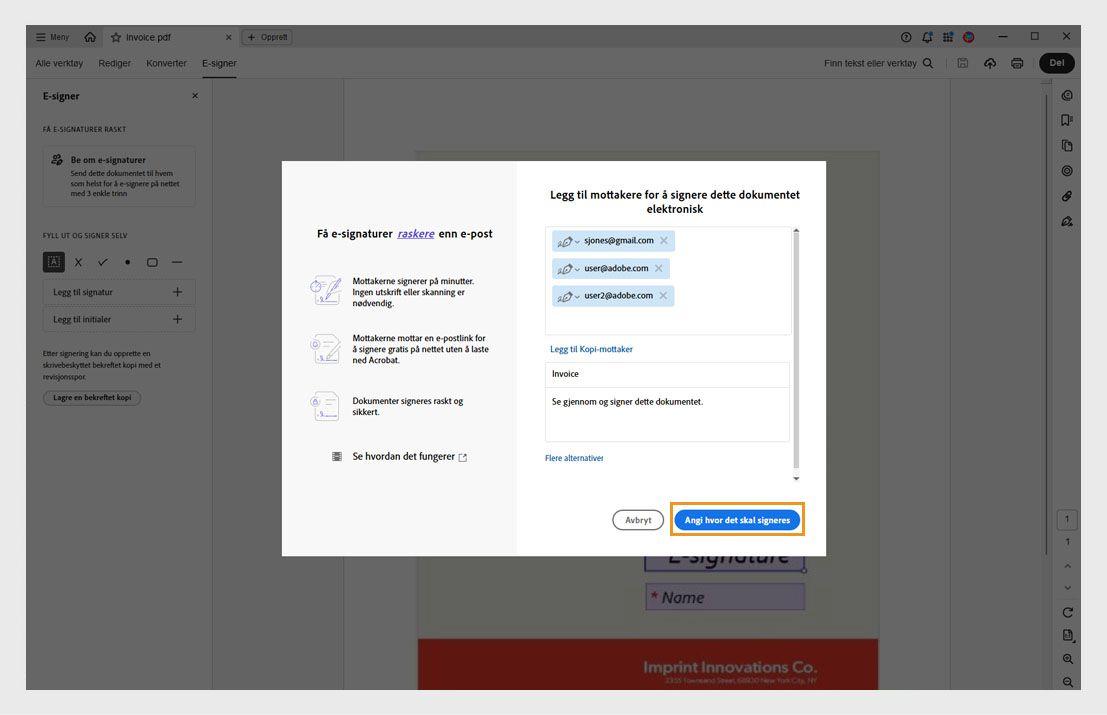Close the E-signer side panel
This screenshot has height=715, width=1107.
(x=195, y=96)
